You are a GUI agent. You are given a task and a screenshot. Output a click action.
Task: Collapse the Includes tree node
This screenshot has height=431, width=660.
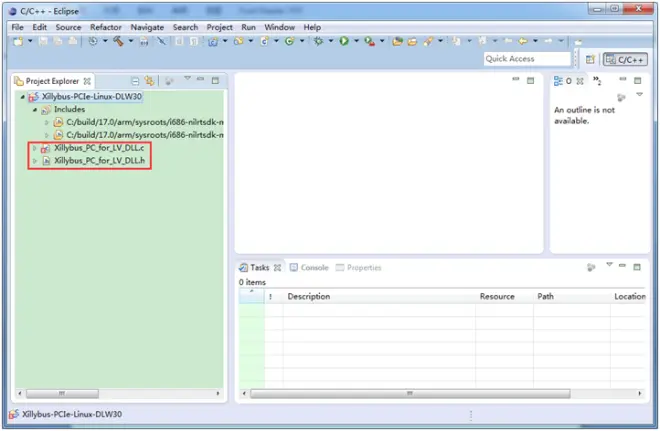[35, 109]
